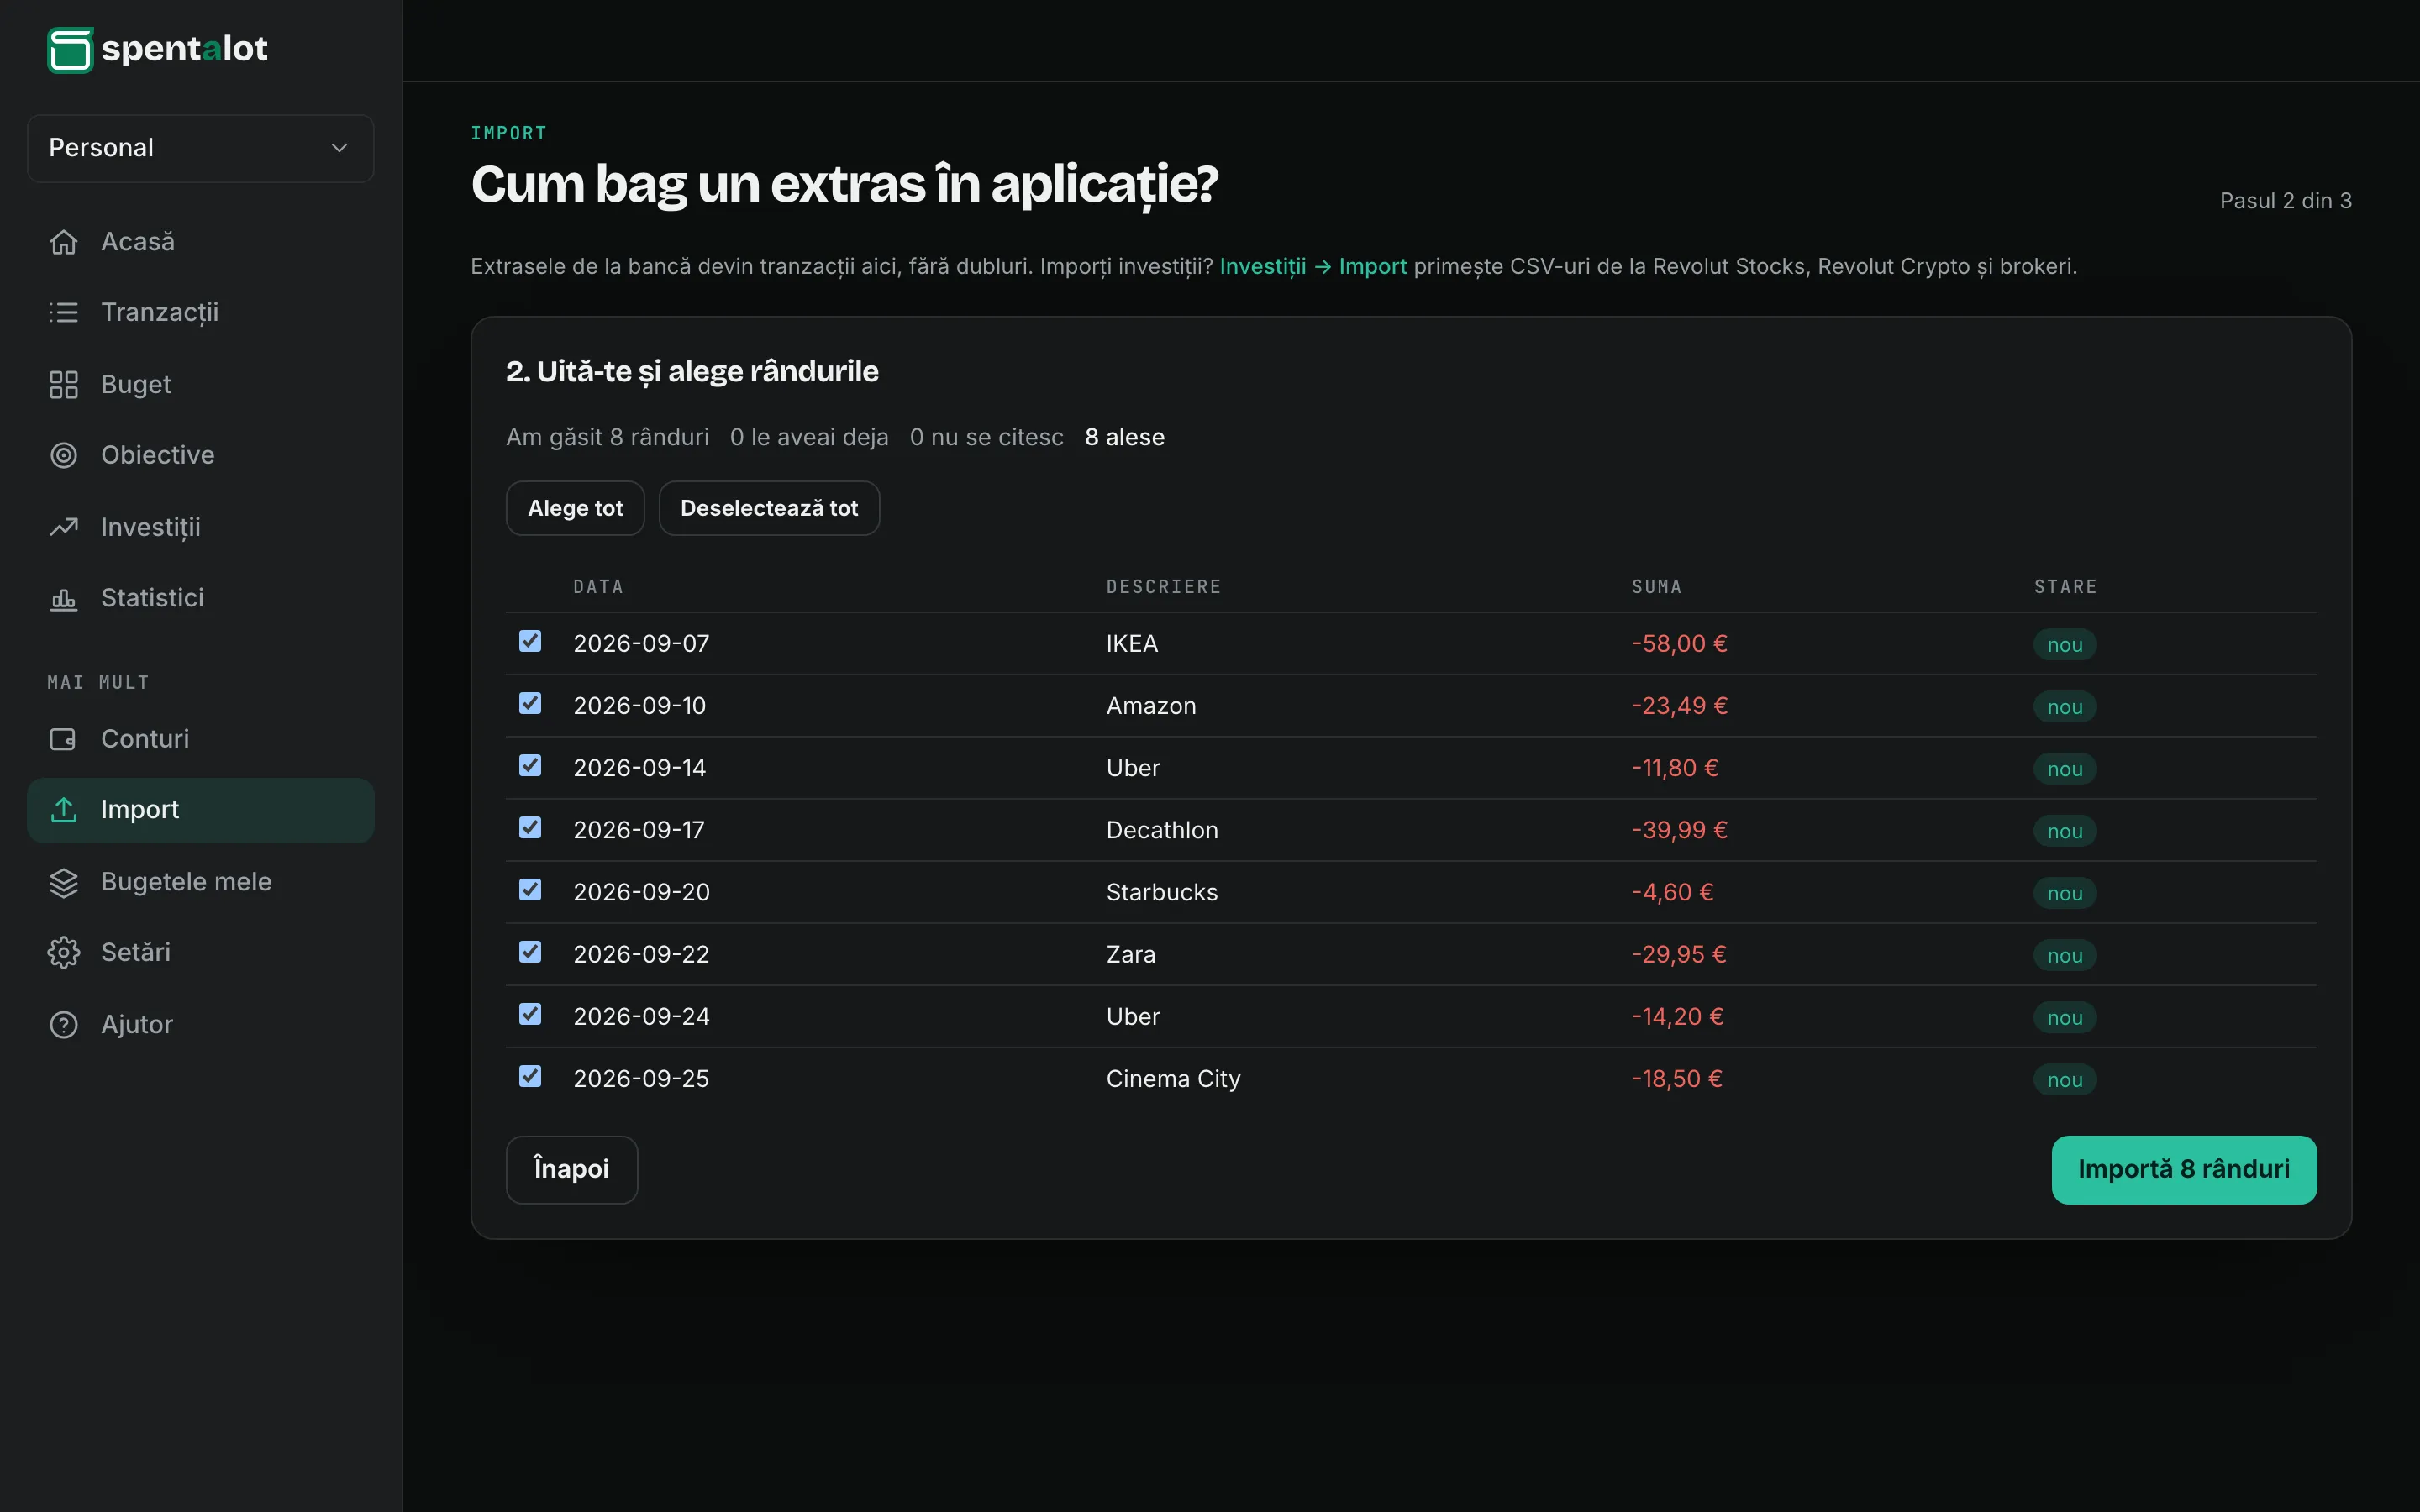The height and width of the screenshot is (1512, 2420).
Task: Open the Tranzacții page
Action: [200, 313]
